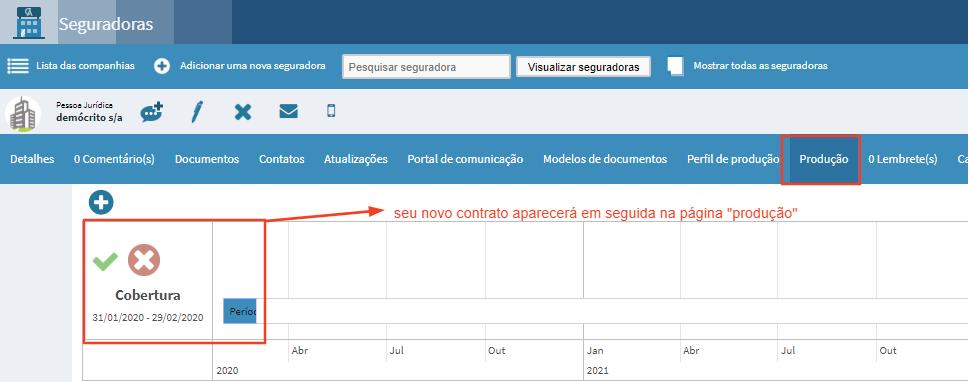Click the Adicionar uma nova seguradora link
This screenshot has width=968, height=382.
click(252, 65)
